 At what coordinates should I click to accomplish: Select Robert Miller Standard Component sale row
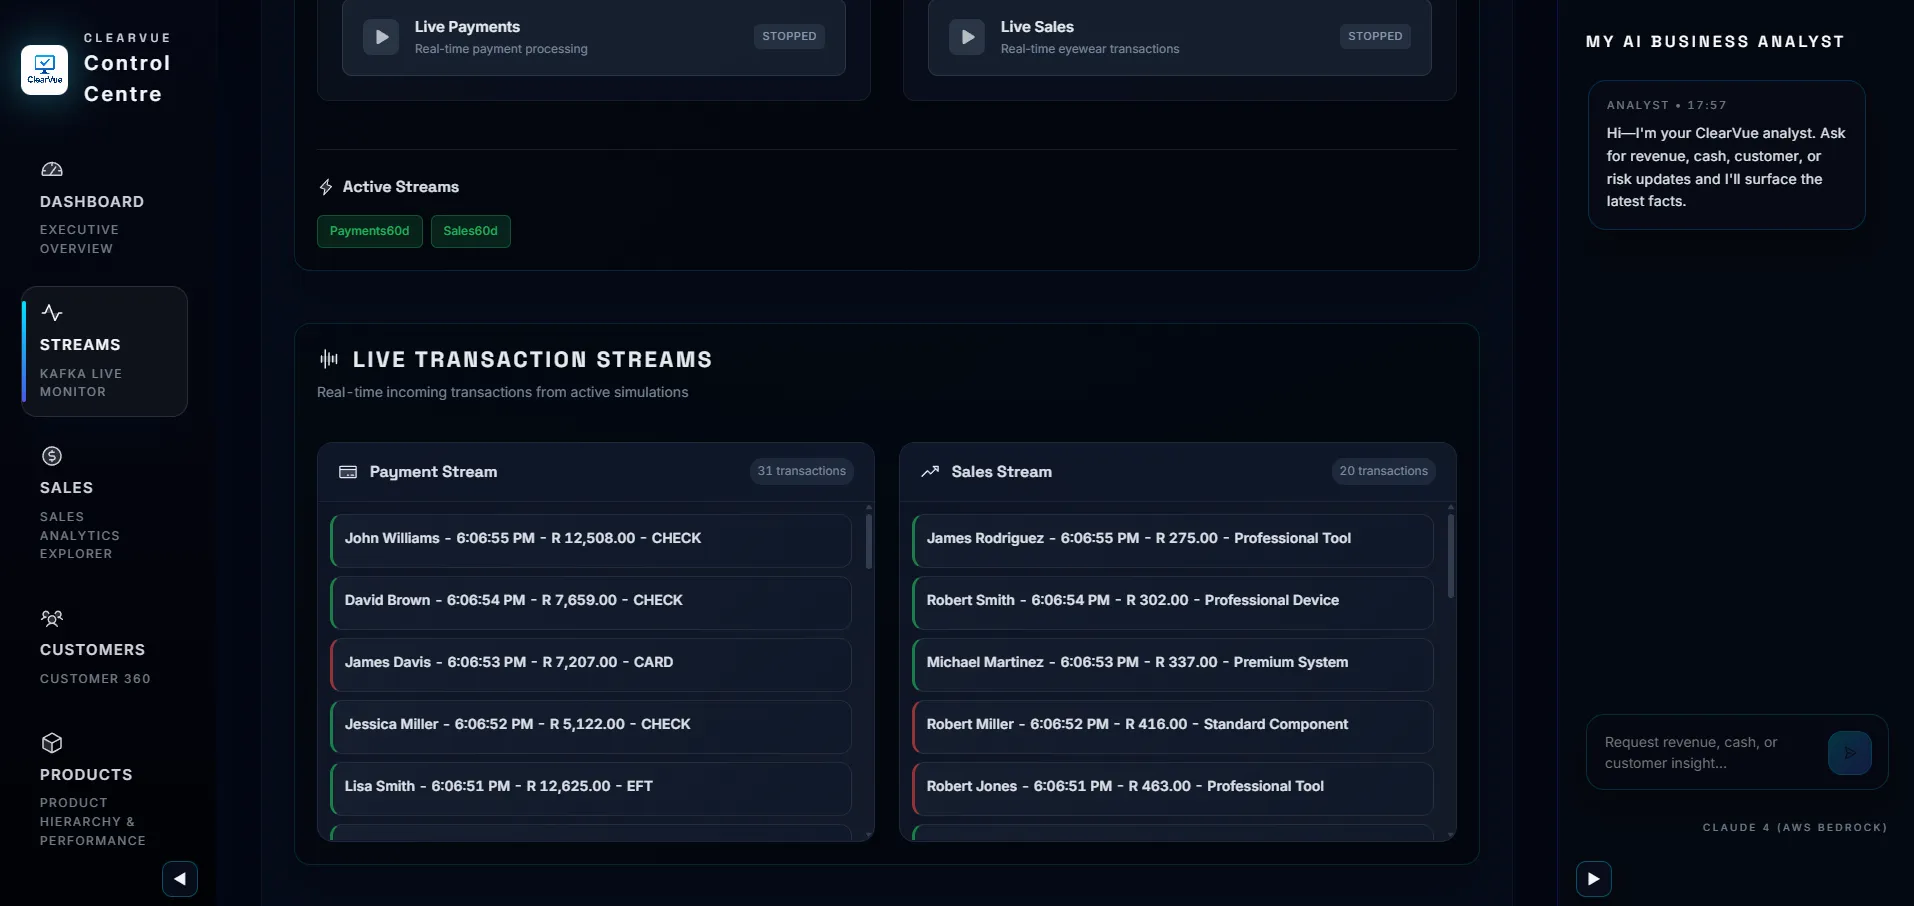[x=1173, y=727]
